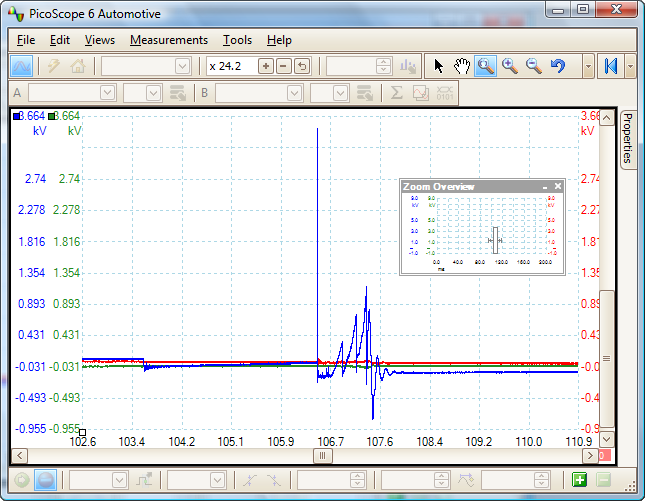Select the arrow pointer tool
Screen dimensions: 645x501
438,66
